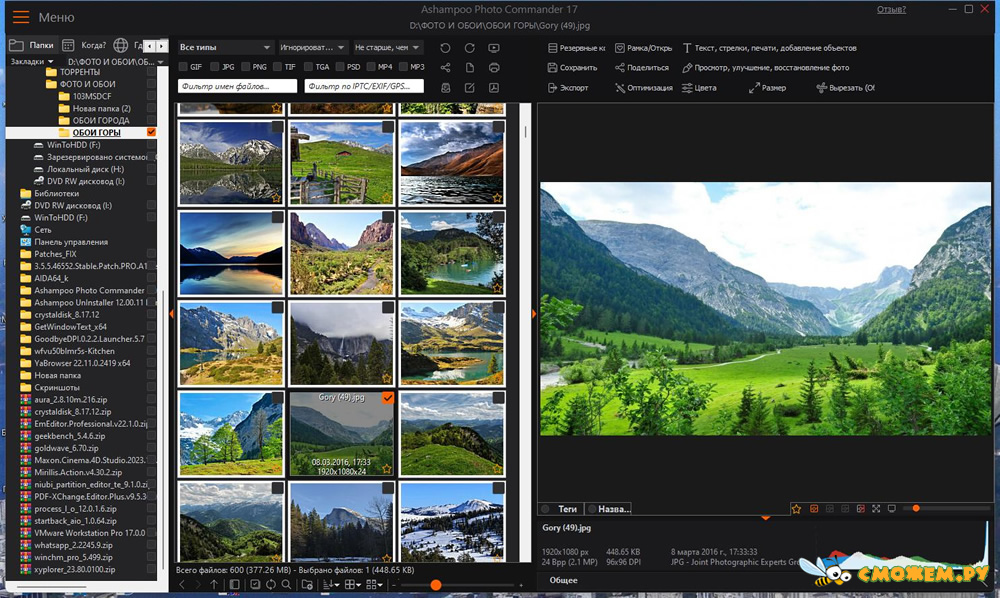Click the Фильтр имен файлов input field
The height and width of the screenshot is (598, 1000).
237,86
